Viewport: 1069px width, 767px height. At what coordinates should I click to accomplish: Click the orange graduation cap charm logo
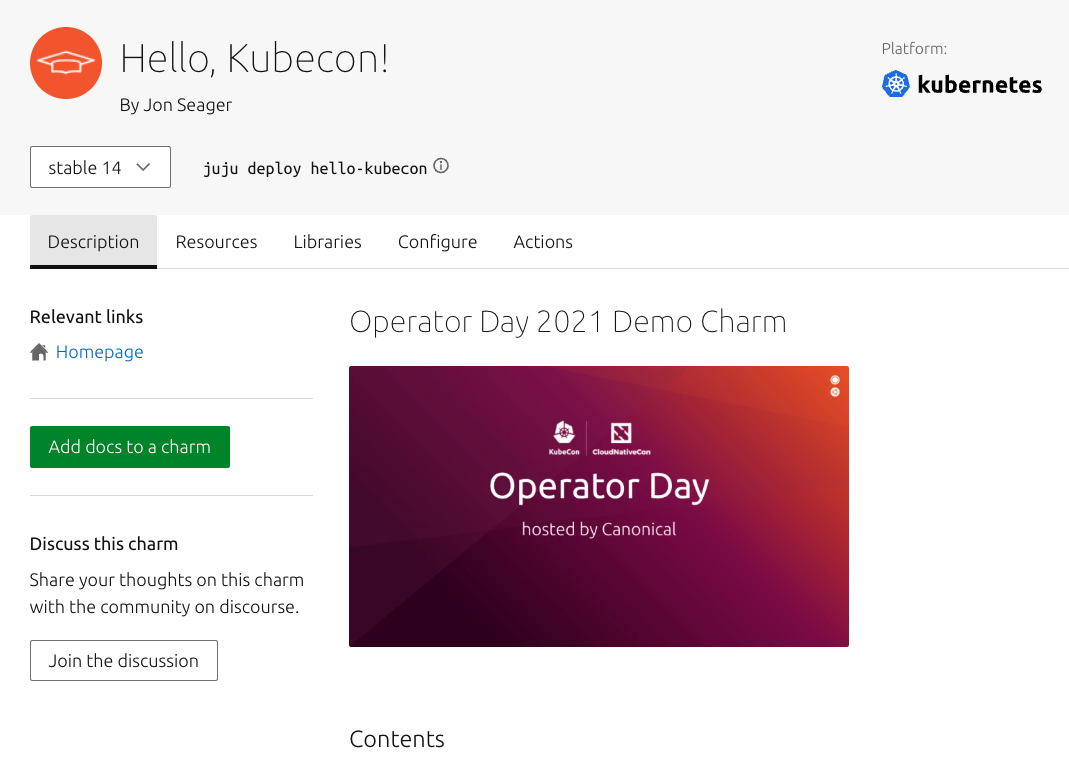(x=65, y=62)
